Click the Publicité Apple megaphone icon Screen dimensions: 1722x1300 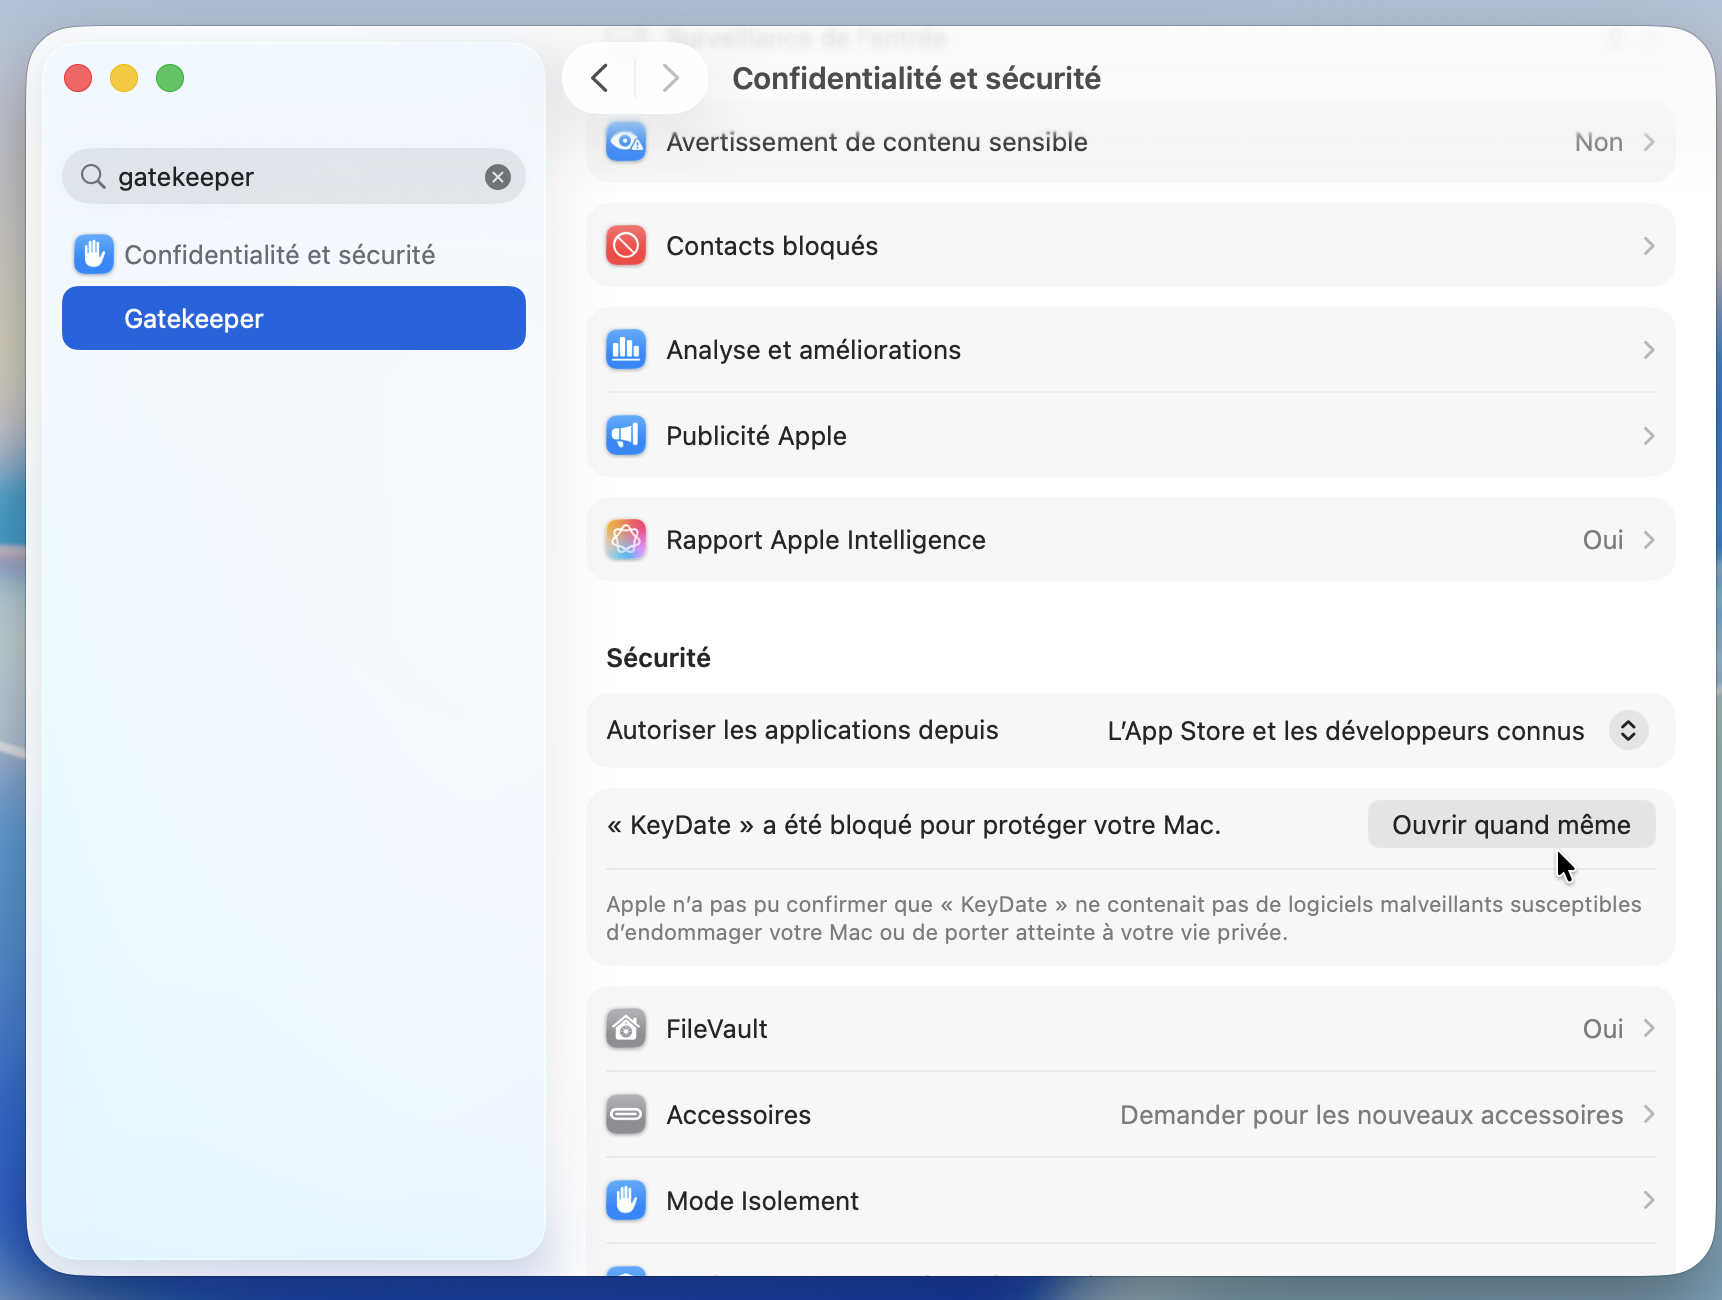626,436
